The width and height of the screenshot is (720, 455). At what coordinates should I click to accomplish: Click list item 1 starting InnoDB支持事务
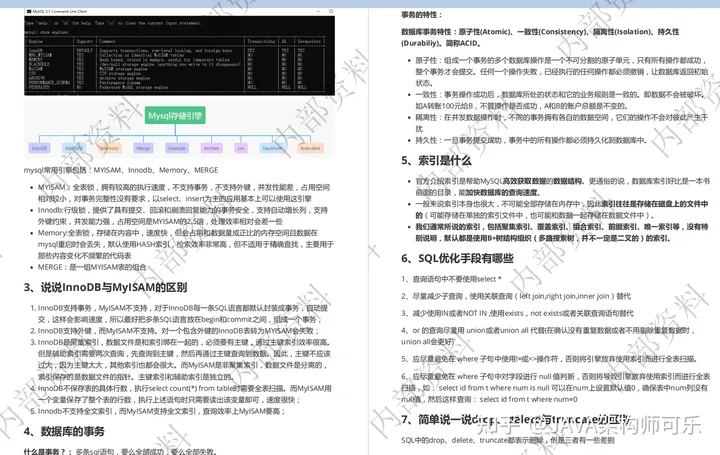pyautogui.click(x=183, y=314)
